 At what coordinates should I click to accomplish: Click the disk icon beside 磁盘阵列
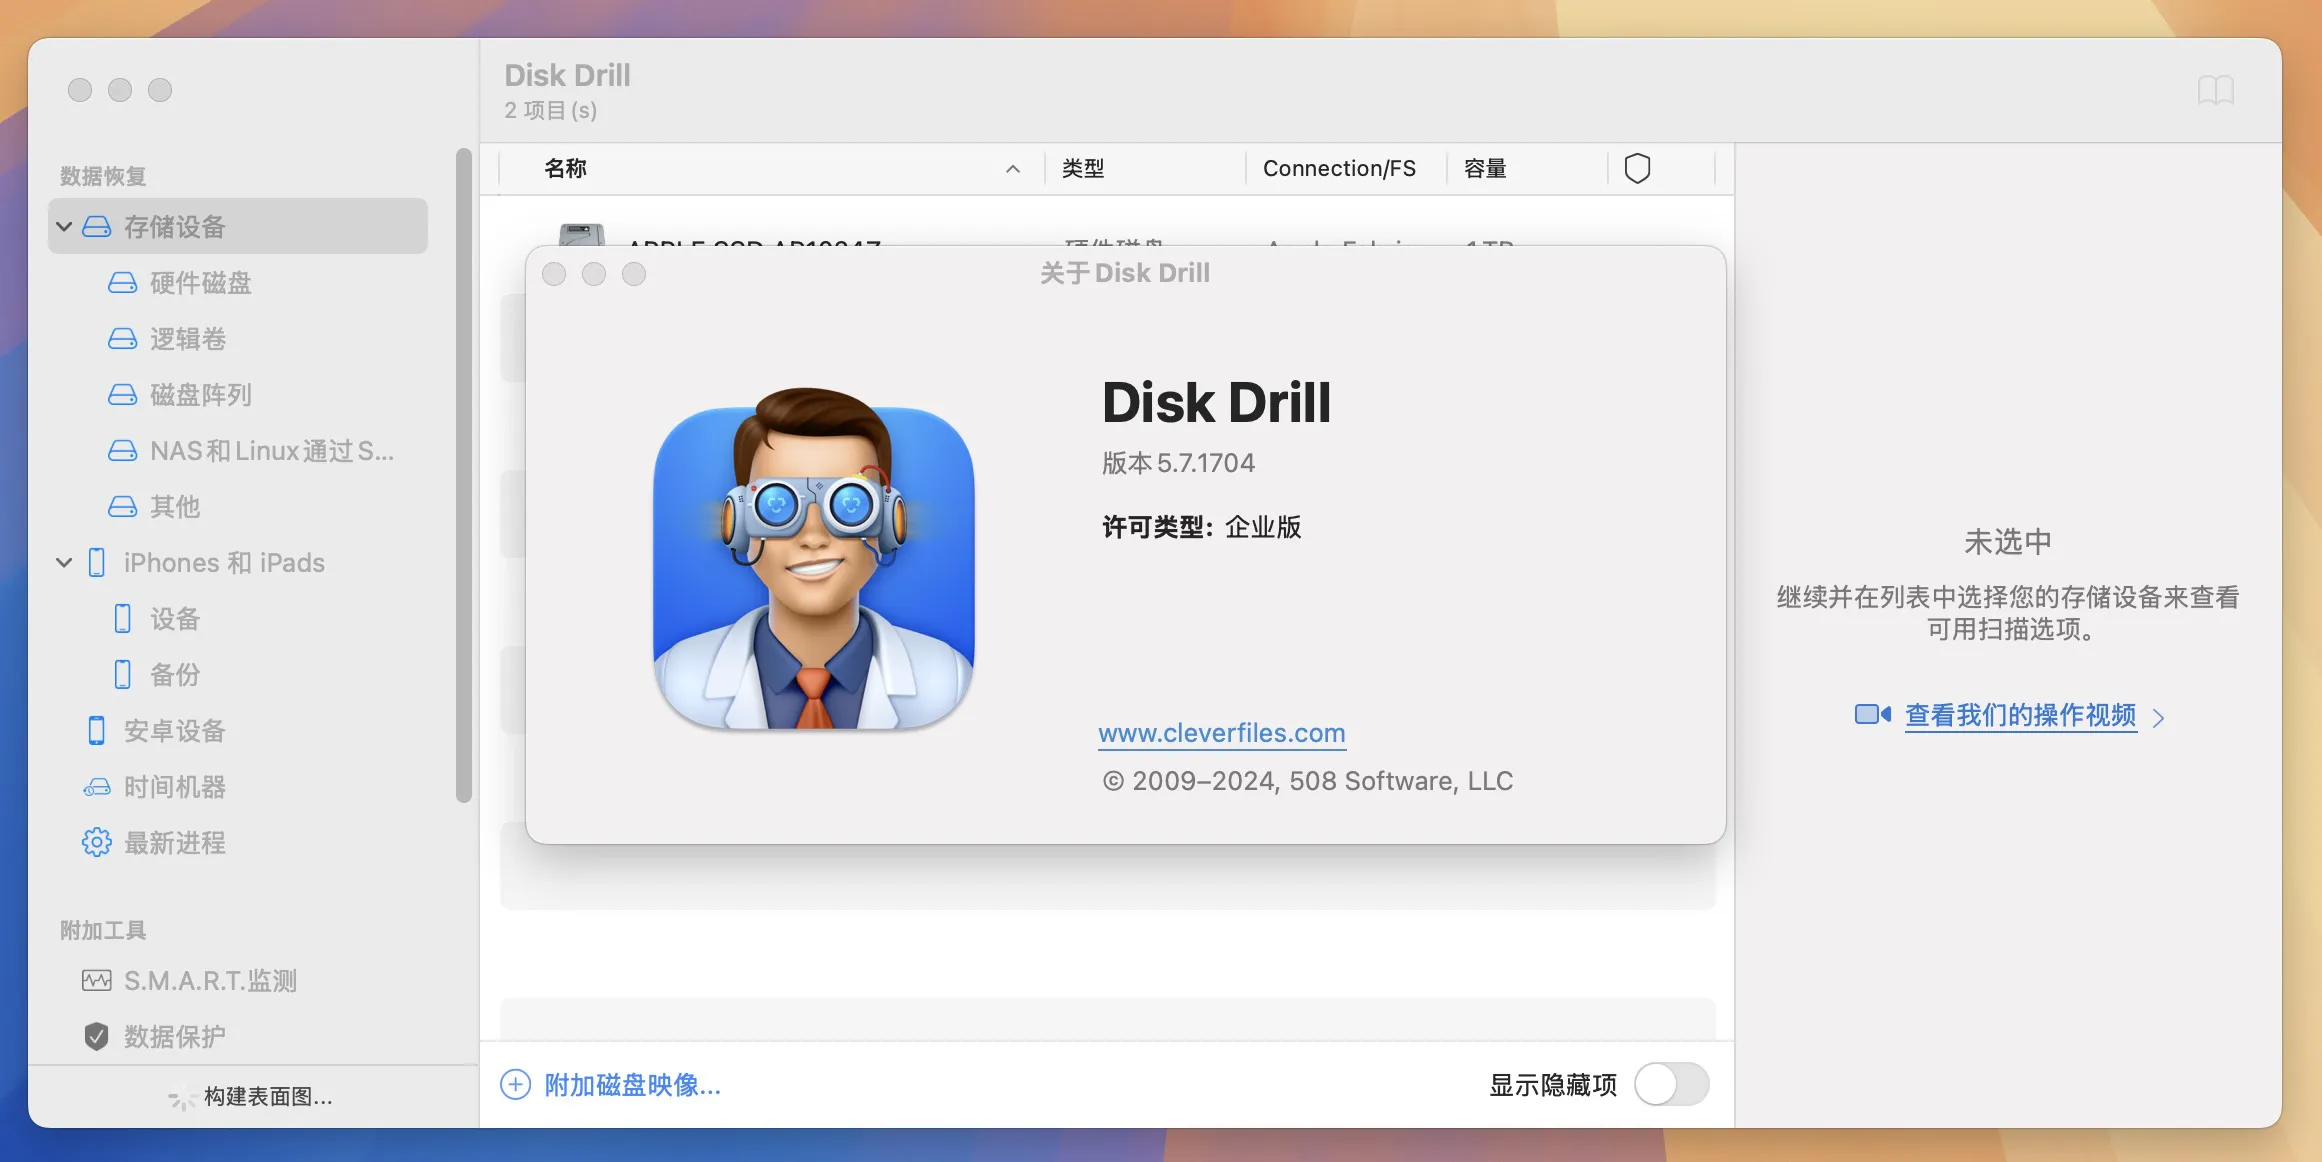[122, 395]
